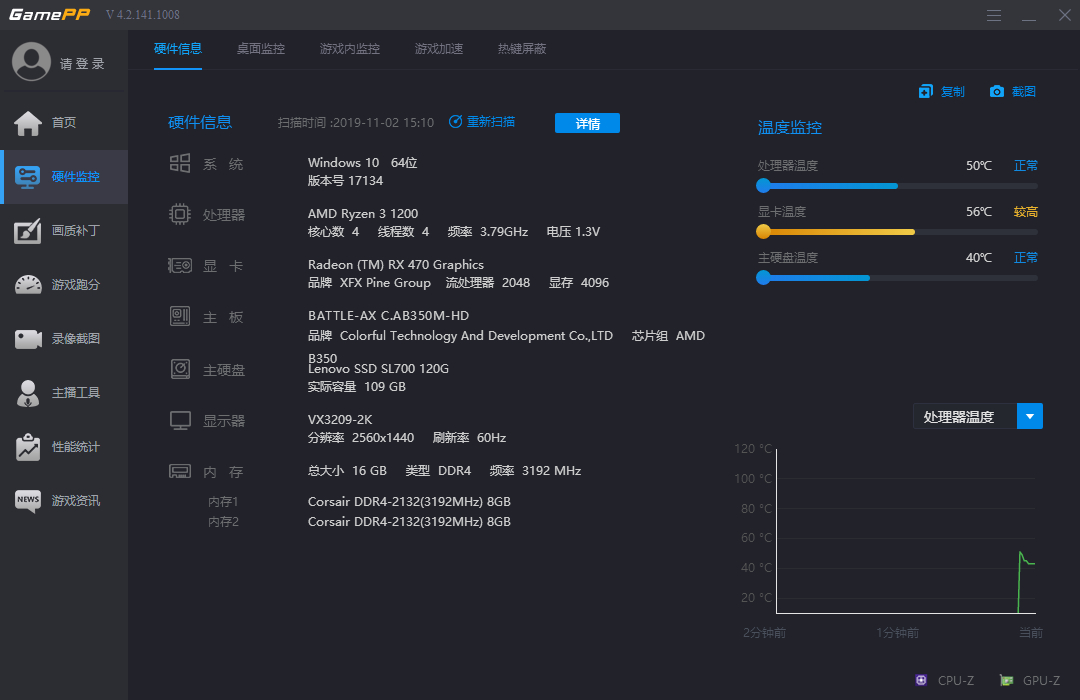Image resolution: width=1080 pixels, height=700 pixels.
Task: Click the 截图 screenshot camera icon
Action: (997, 92)
